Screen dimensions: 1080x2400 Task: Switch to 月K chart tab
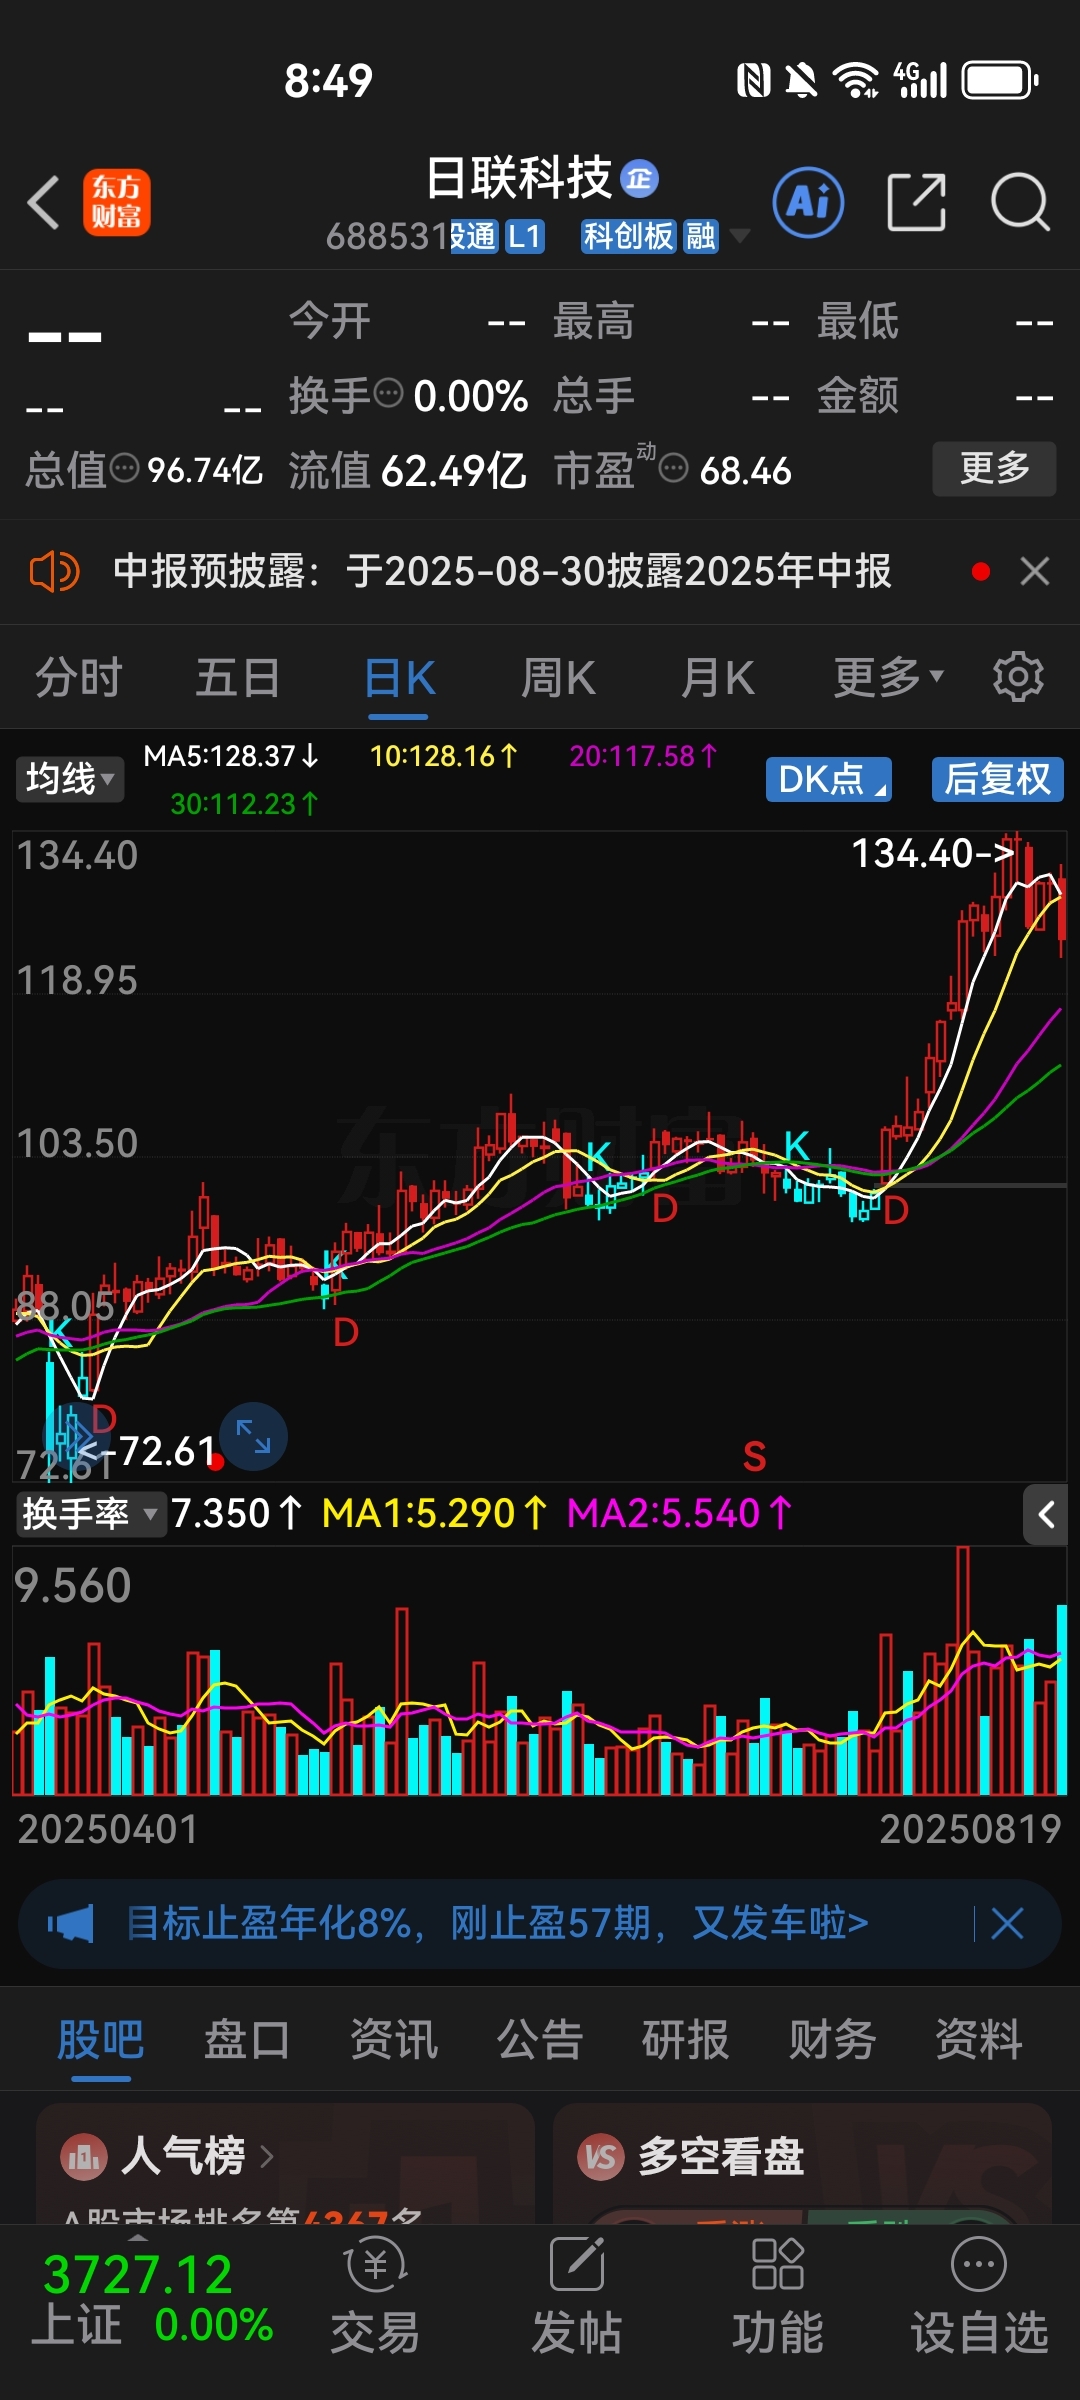tap(717, 677)
